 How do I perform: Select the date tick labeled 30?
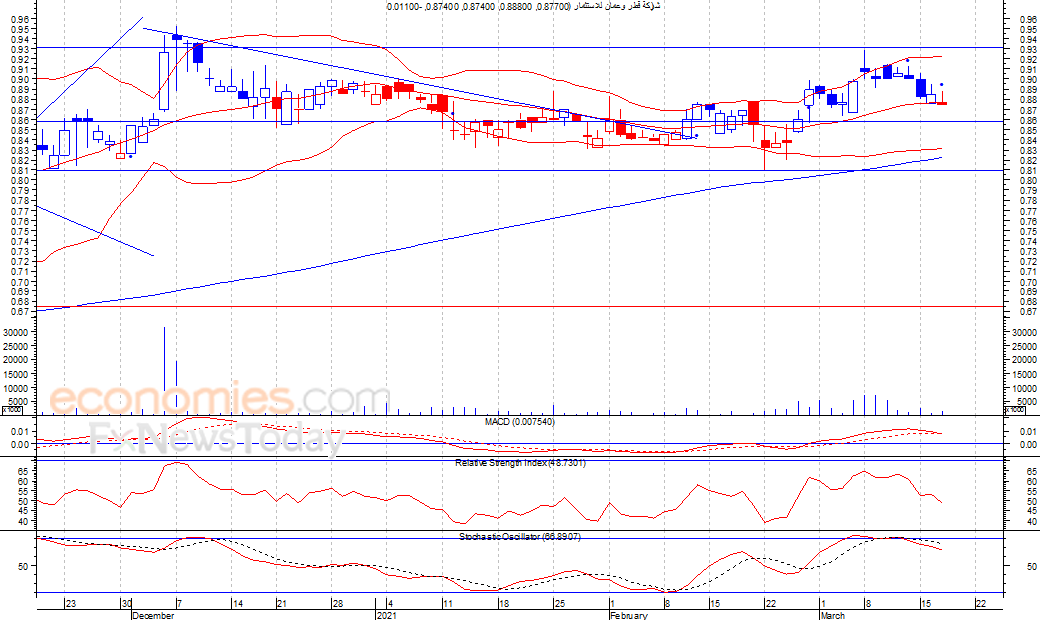(x=126, y=603)
